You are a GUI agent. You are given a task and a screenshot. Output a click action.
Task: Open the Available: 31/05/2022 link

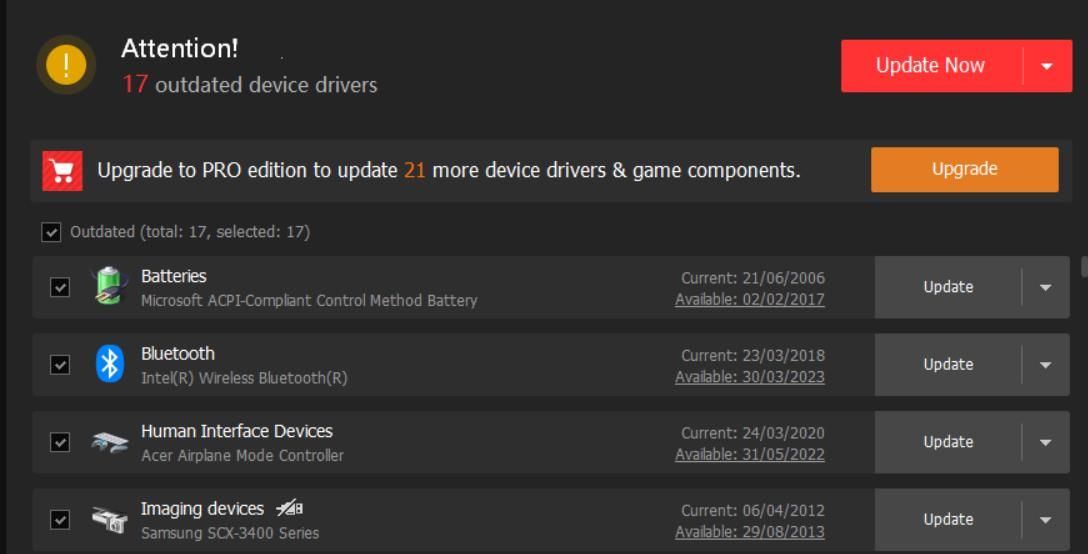click(749, 455)
